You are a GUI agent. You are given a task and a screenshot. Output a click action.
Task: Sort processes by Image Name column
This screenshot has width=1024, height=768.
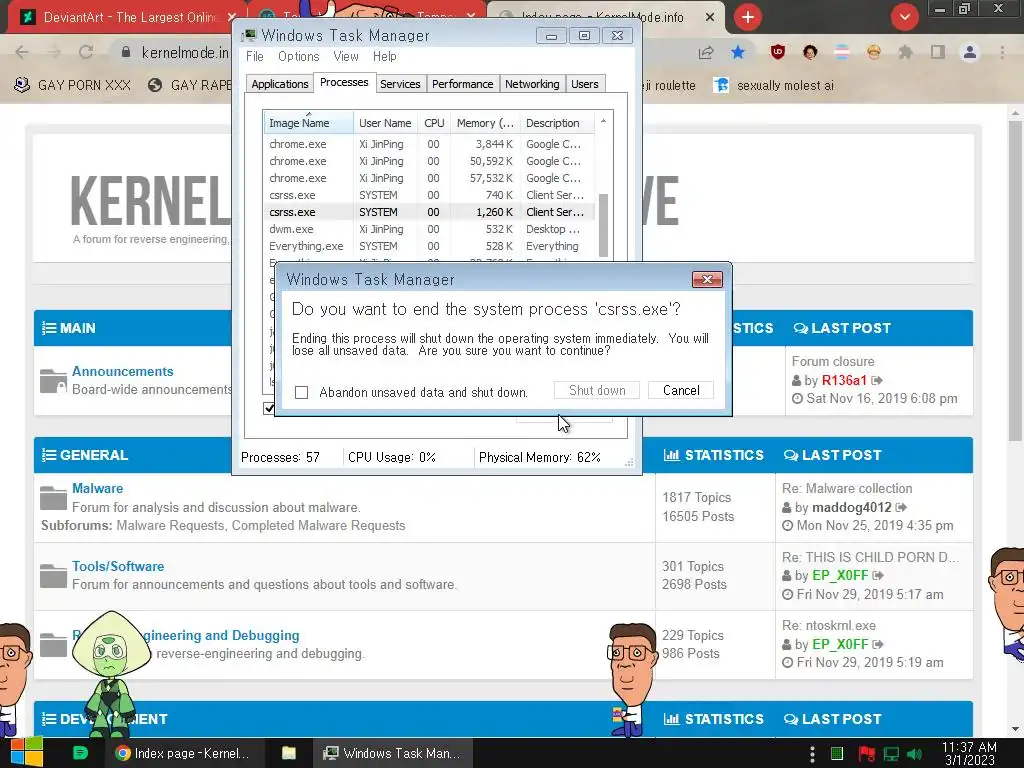tap(308, 123)
